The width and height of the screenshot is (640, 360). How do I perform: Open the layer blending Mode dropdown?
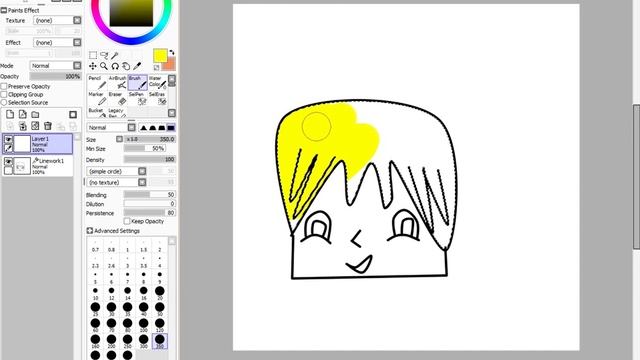pyautogui.click(x=56, y=66)
